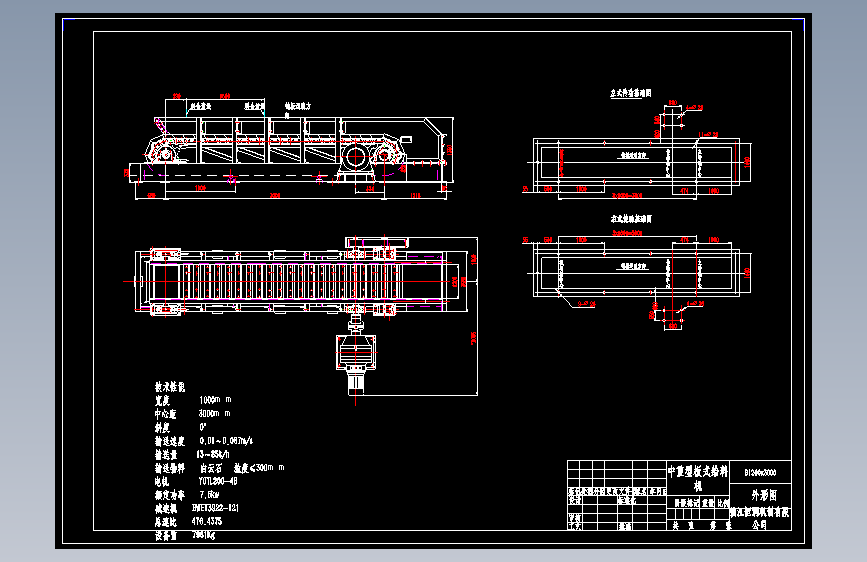Select the motor and reducer drive unit
867x562 pixels.
point(356,355)
